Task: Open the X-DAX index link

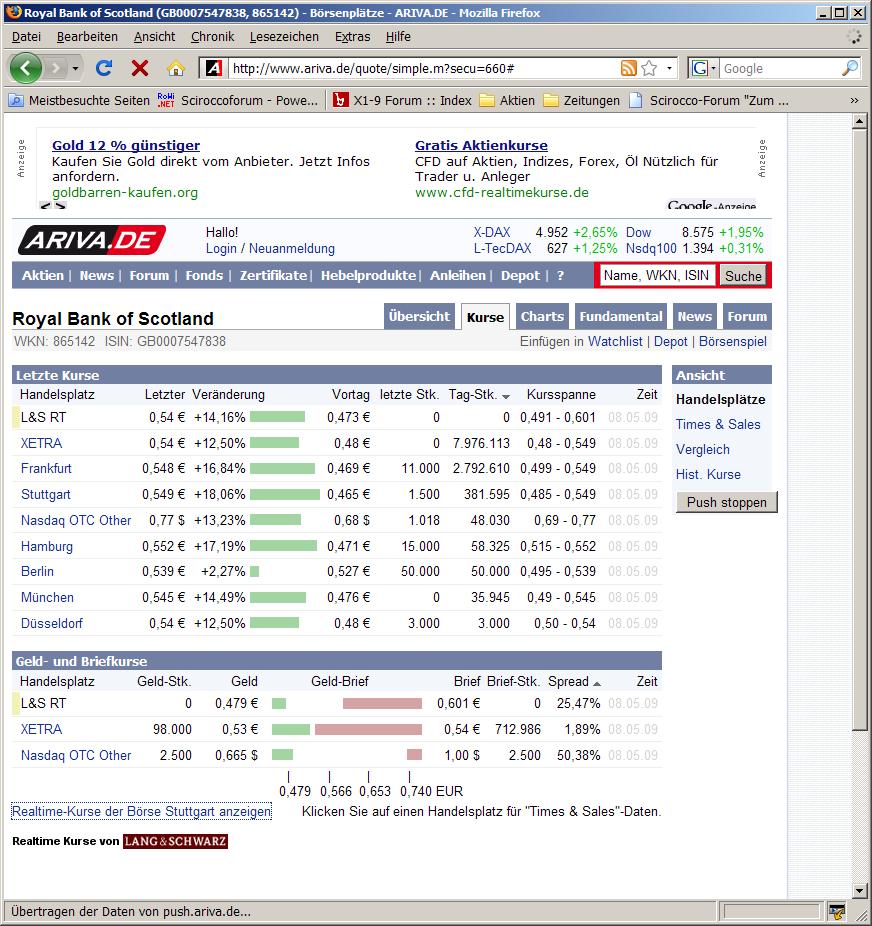Action: click(491, 232)
